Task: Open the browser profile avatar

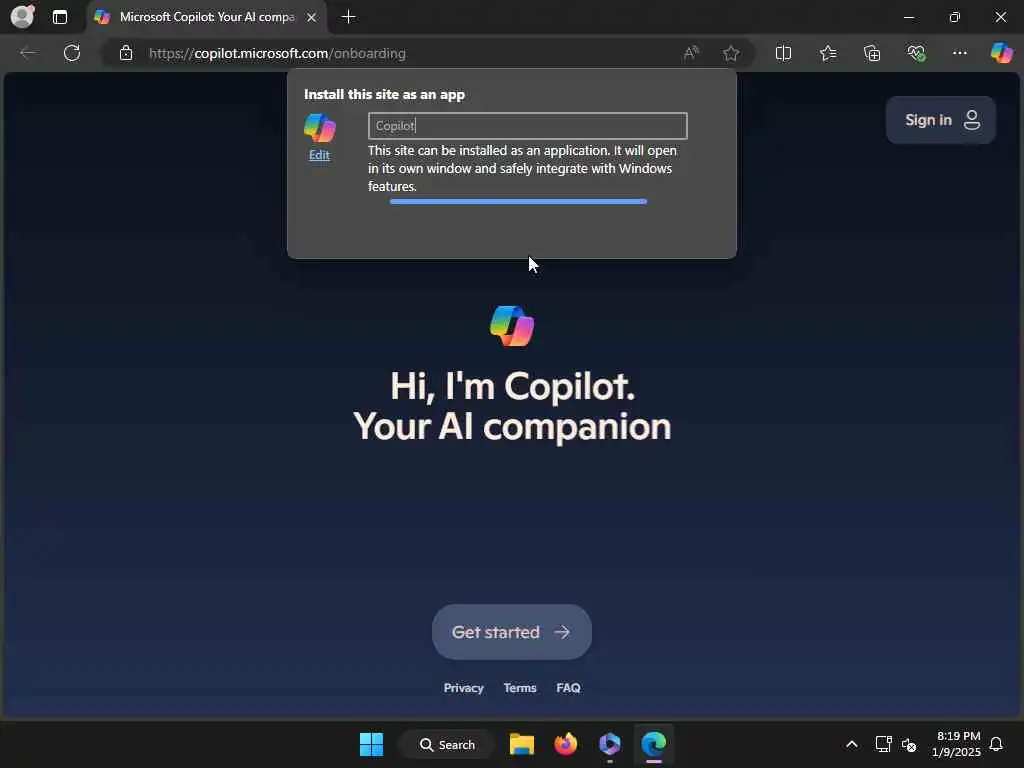Action: point(23,16)
